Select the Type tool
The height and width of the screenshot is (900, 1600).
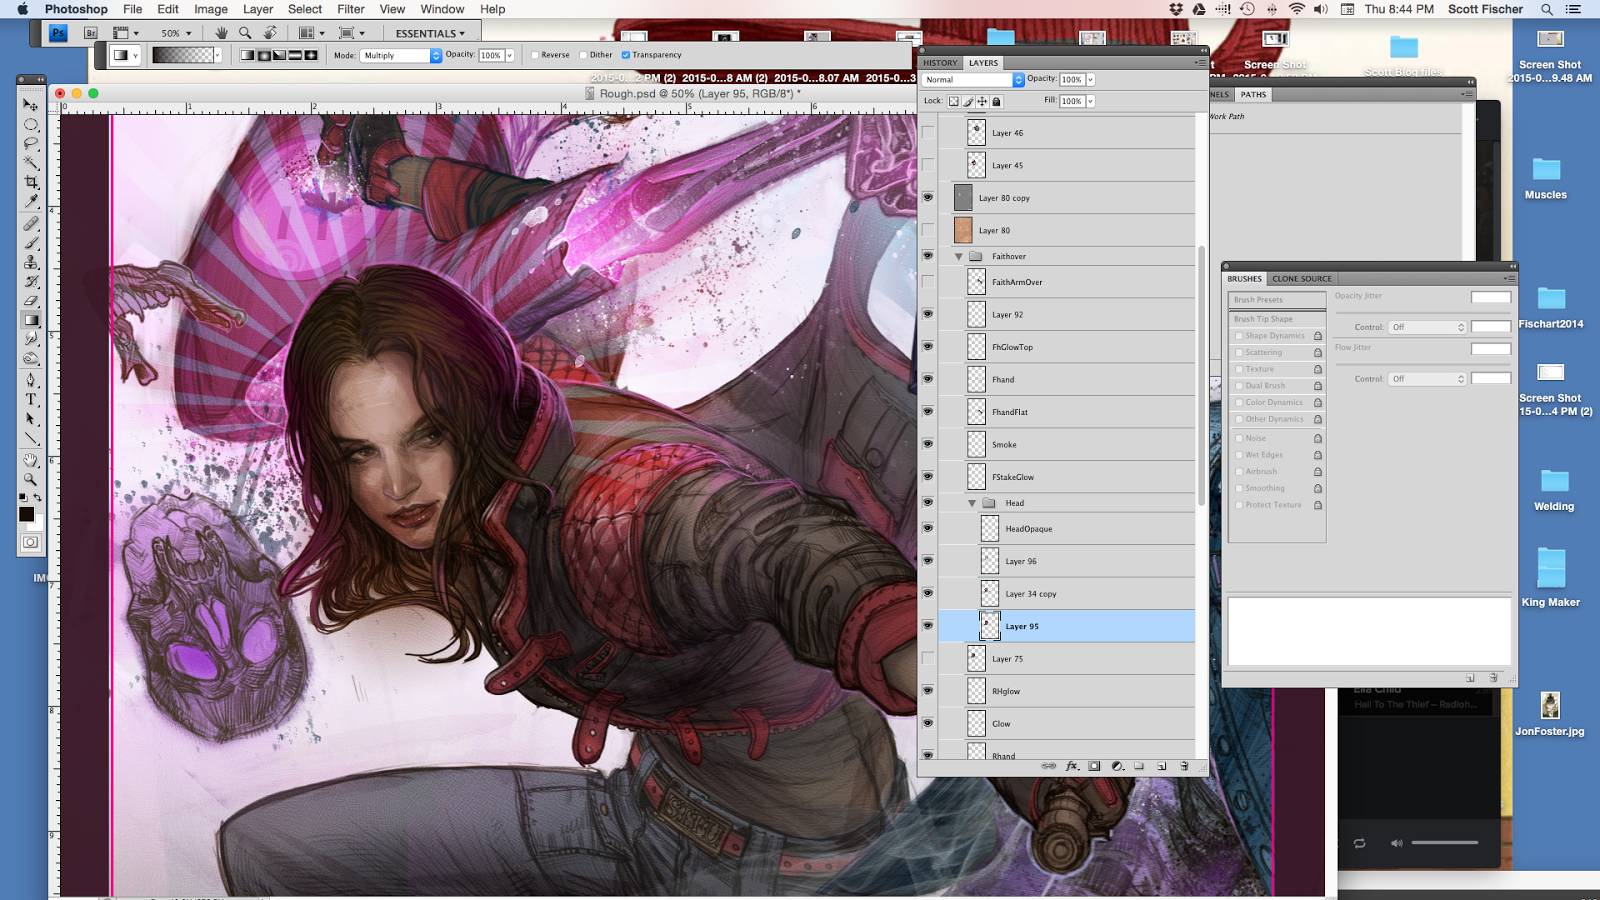pyautogui.click(x=31, y=399)
